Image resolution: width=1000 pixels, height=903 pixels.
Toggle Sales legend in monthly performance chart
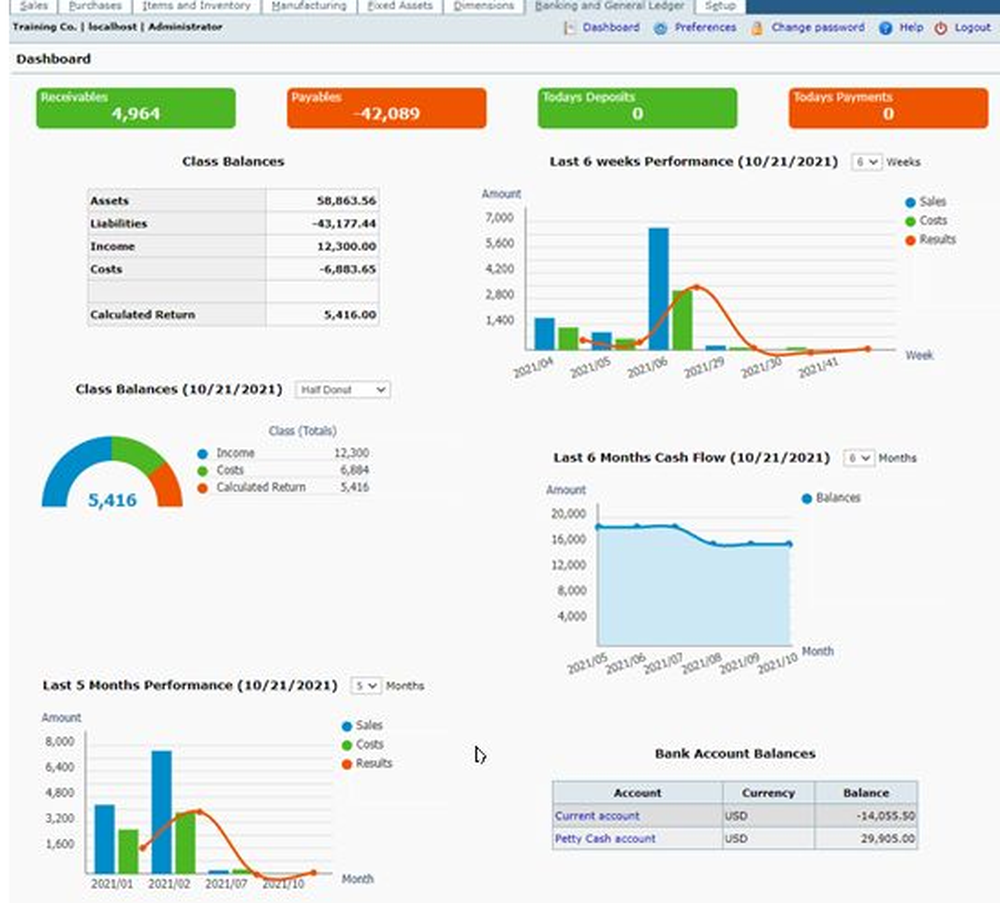pos(362,726)
